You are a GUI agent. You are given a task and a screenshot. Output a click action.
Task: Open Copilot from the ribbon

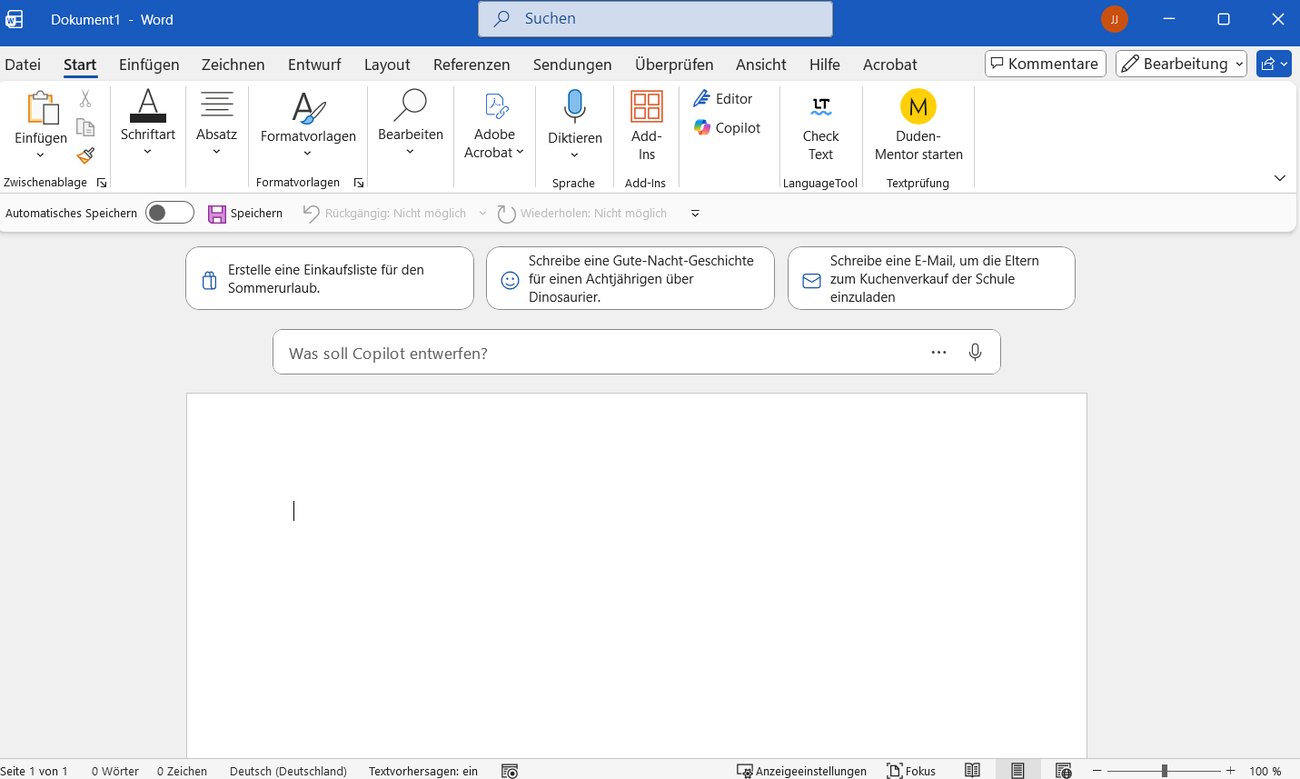727,128
